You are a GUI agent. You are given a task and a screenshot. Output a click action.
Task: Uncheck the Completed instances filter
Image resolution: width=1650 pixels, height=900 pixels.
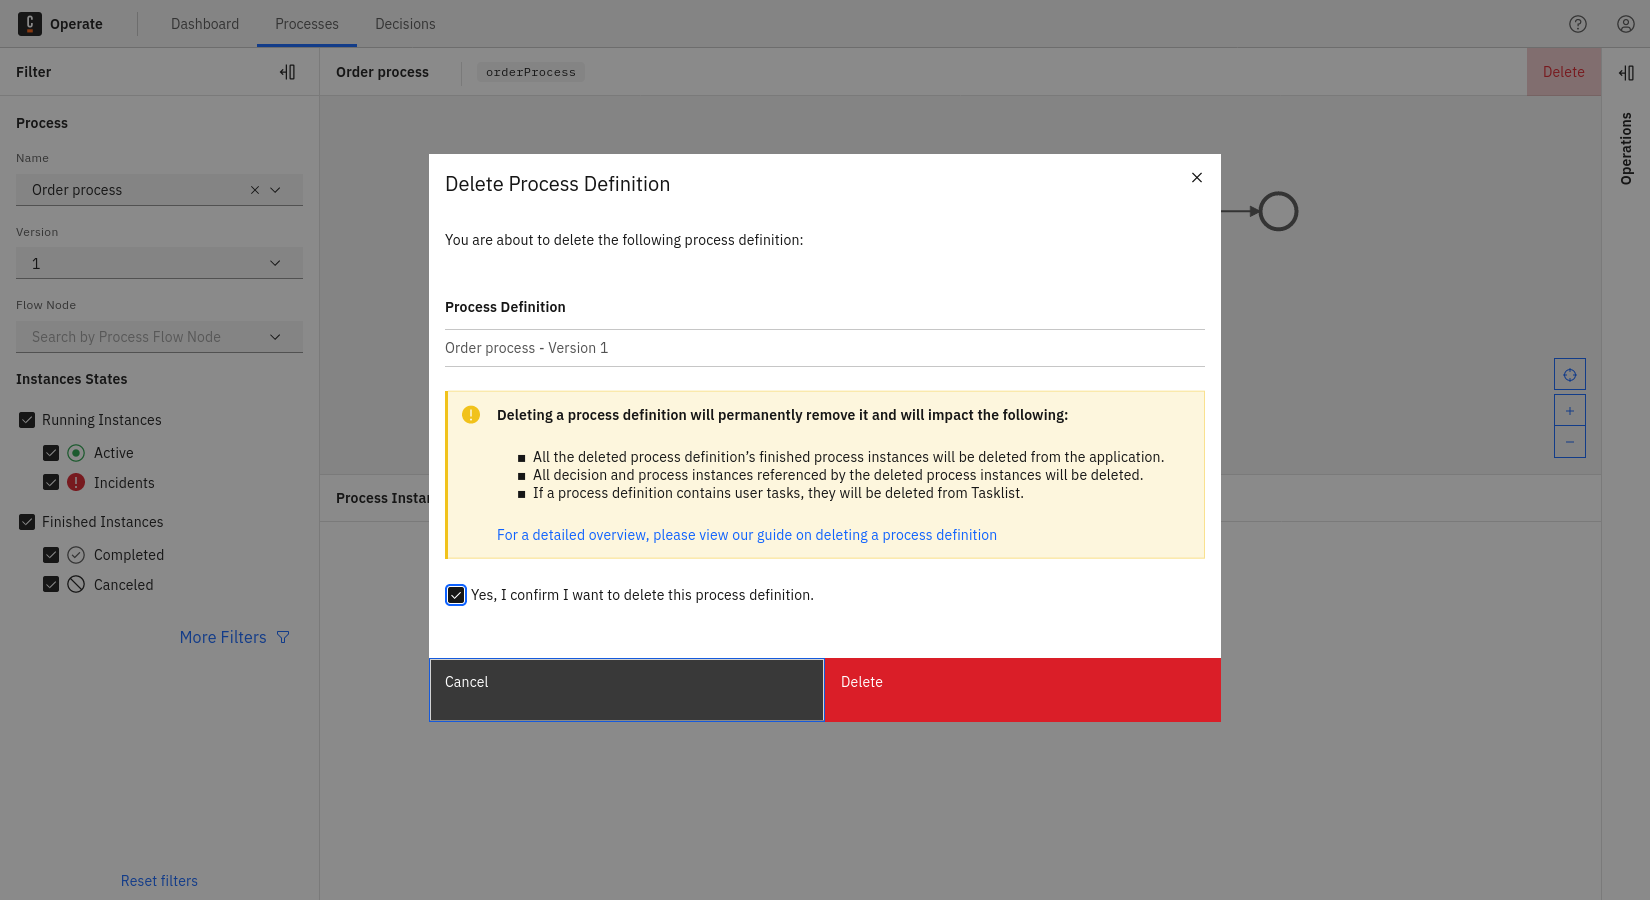pyautogui.click(x=51, y=554)
